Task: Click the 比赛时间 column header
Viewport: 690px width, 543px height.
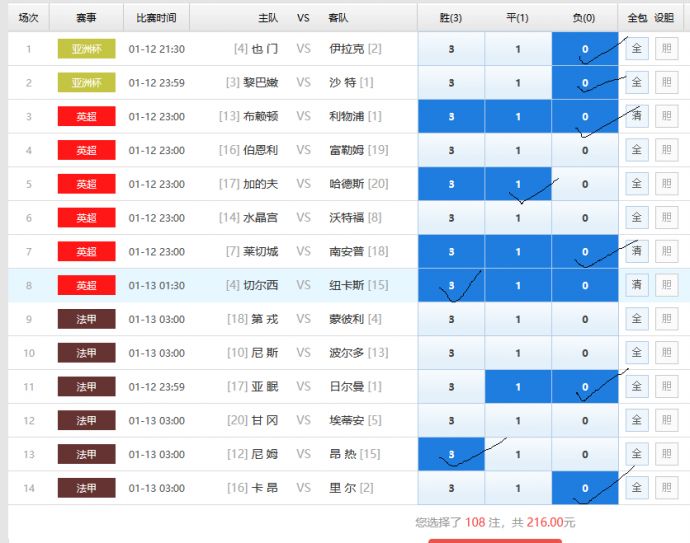Action: pyautogui.click(x=156, y=18)
